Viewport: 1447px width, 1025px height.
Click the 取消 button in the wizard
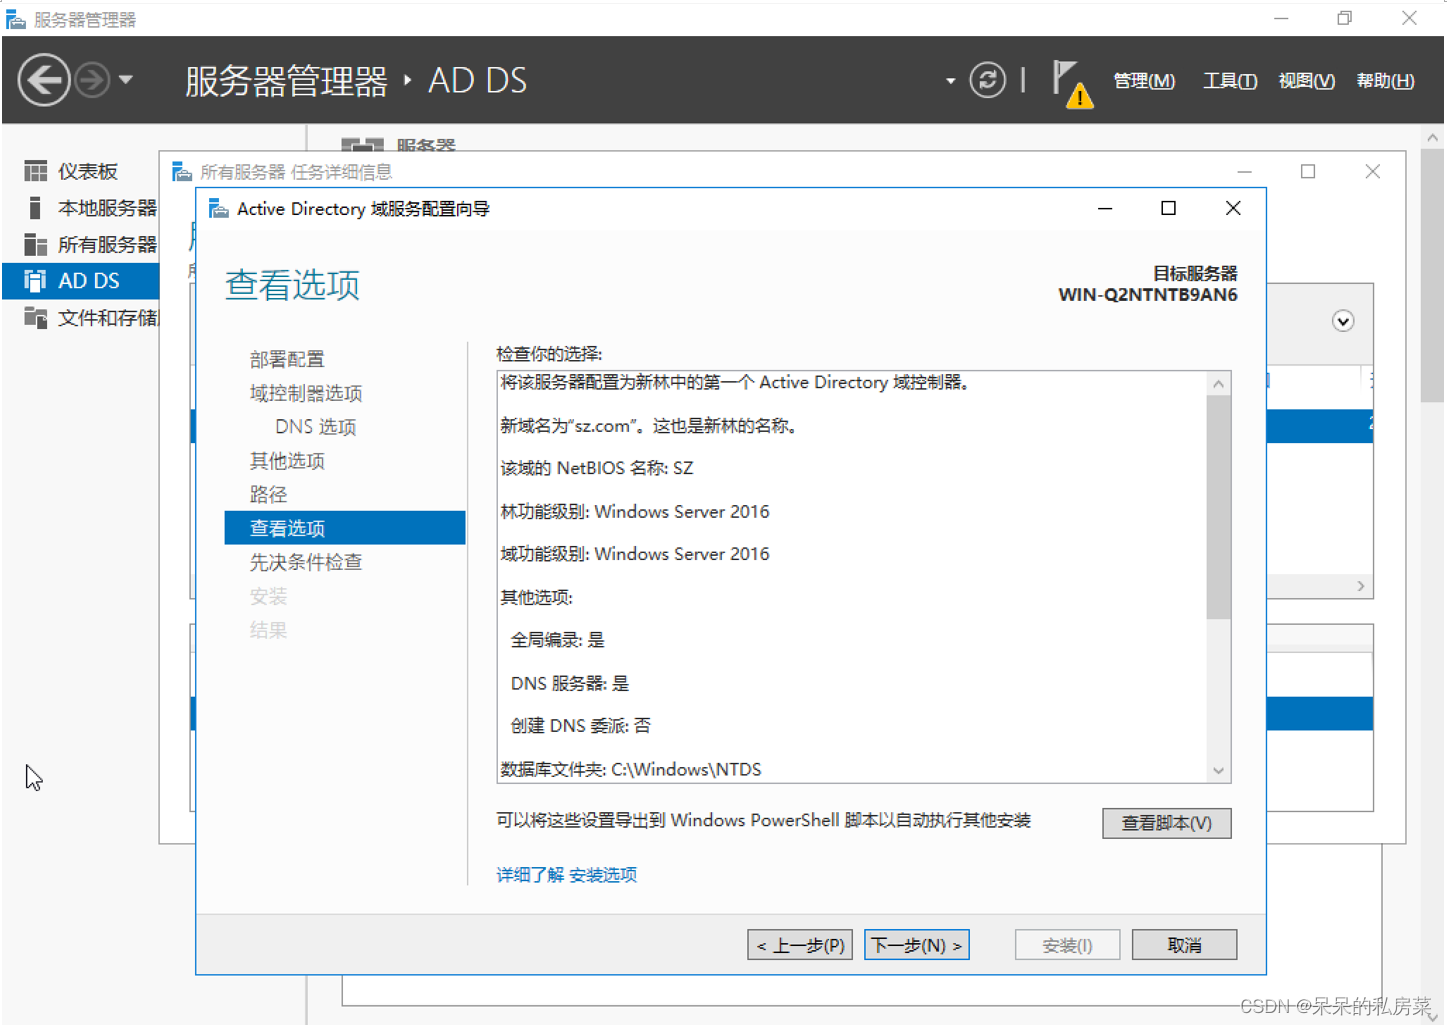pyautogui.click(x=1184, y=945)
